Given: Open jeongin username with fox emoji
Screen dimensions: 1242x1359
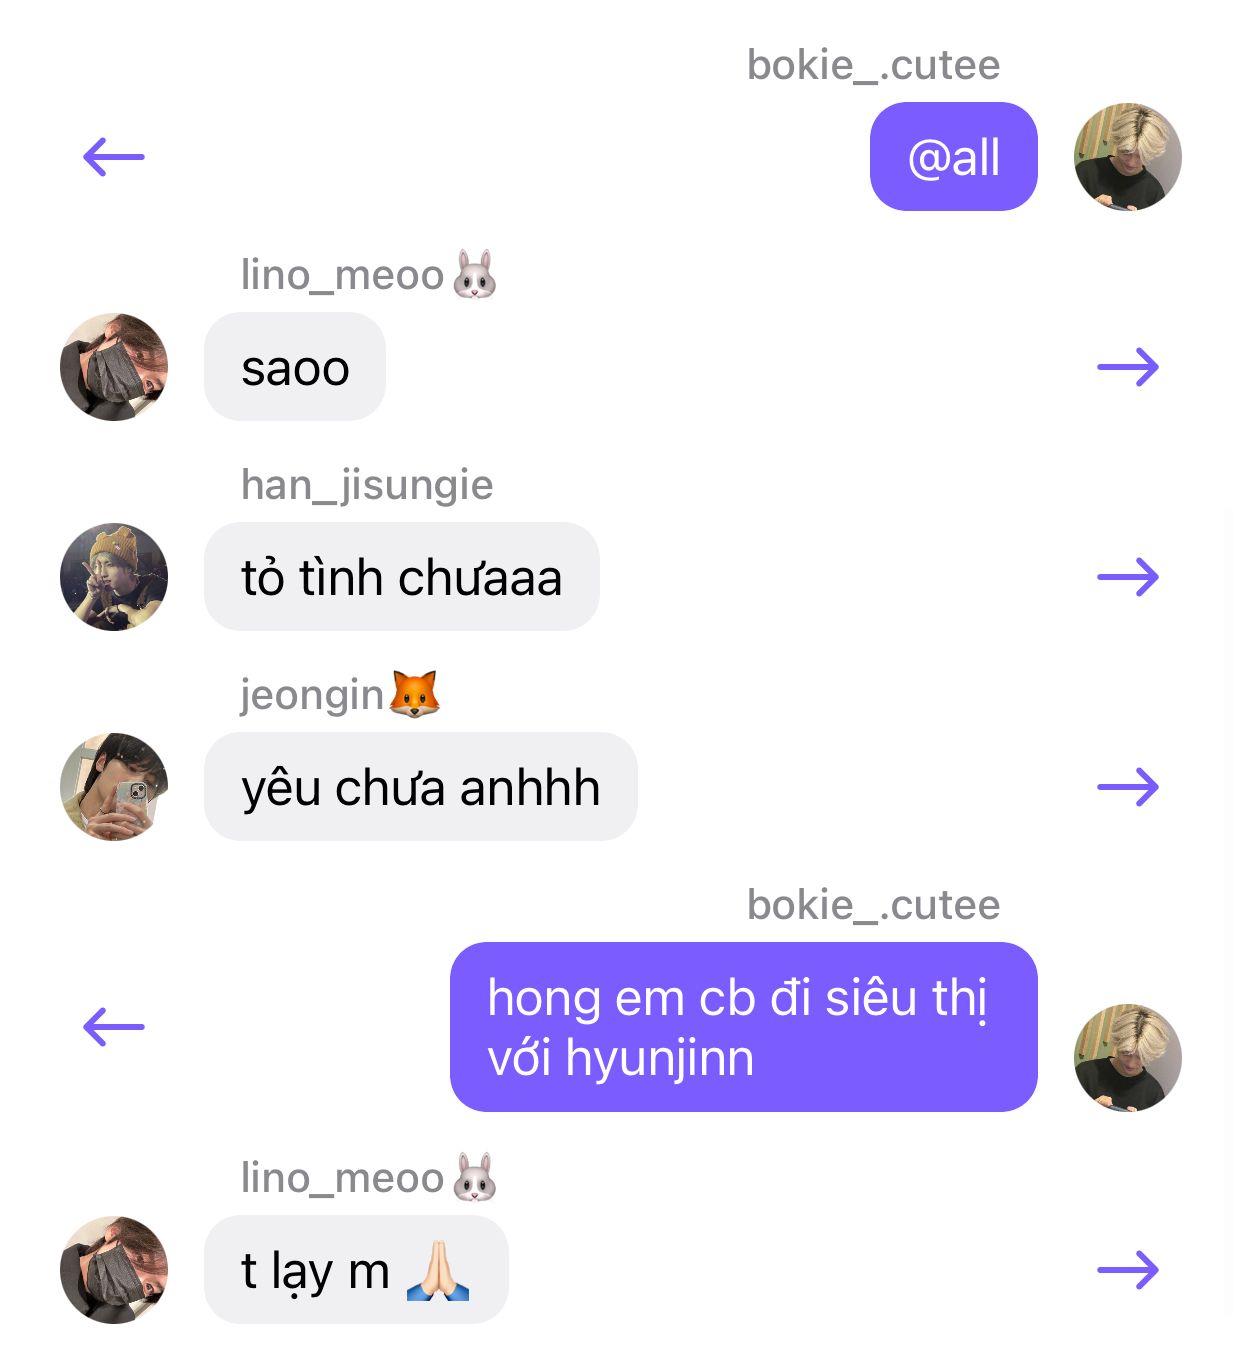Looking at the screenshot, I should [340, 694].
